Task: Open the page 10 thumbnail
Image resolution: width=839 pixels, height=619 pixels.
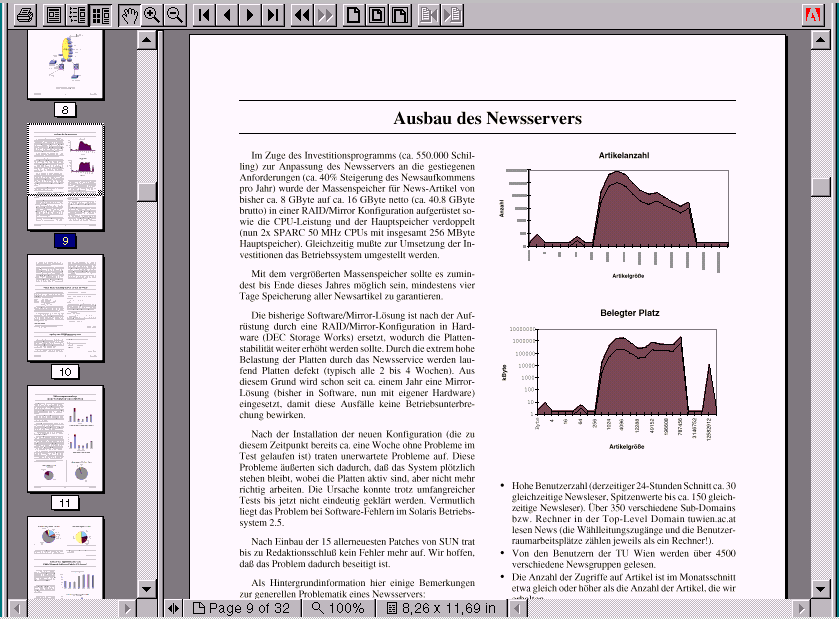Action: point(65,308)
